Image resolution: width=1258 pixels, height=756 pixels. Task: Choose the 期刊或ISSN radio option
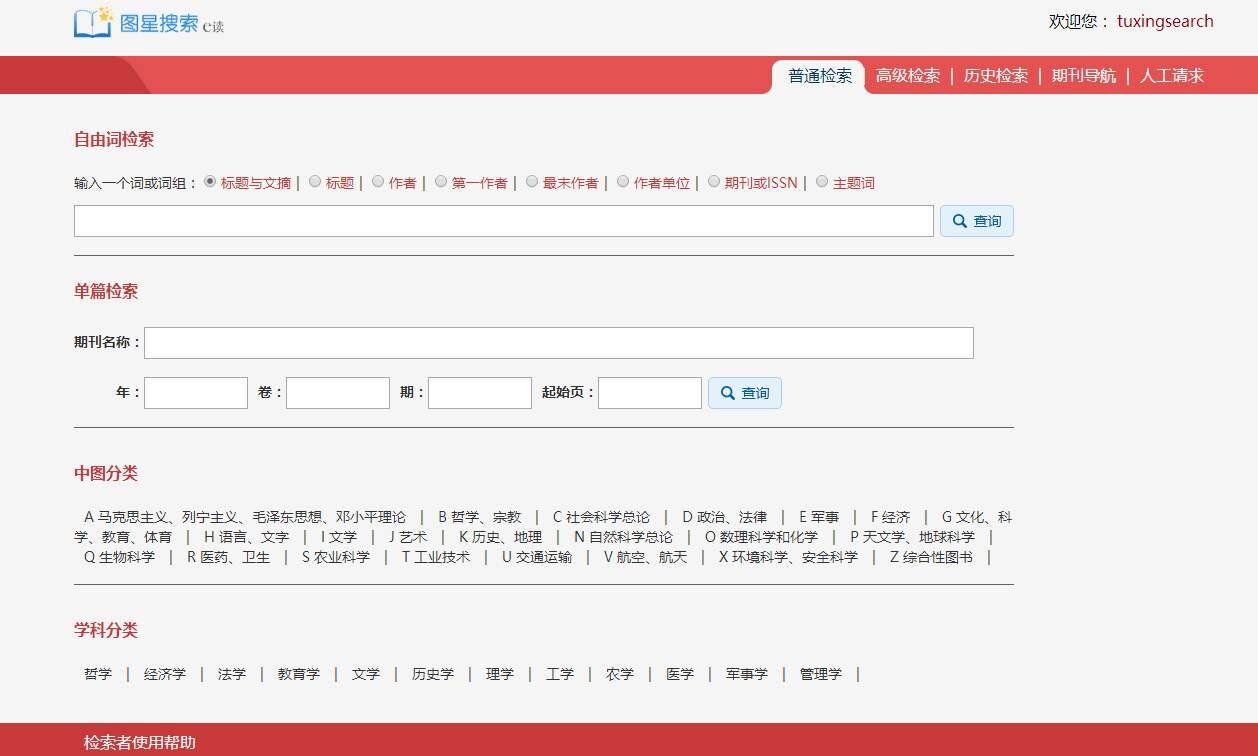(x=714, y=182)
